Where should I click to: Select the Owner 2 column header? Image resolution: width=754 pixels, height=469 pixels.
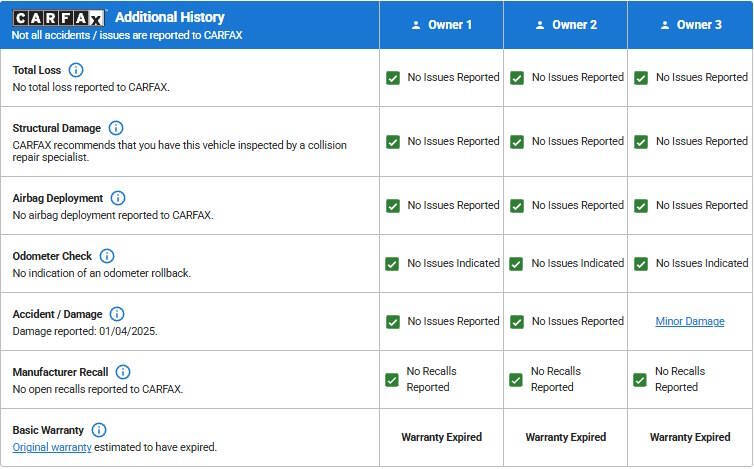coord(565,25)
